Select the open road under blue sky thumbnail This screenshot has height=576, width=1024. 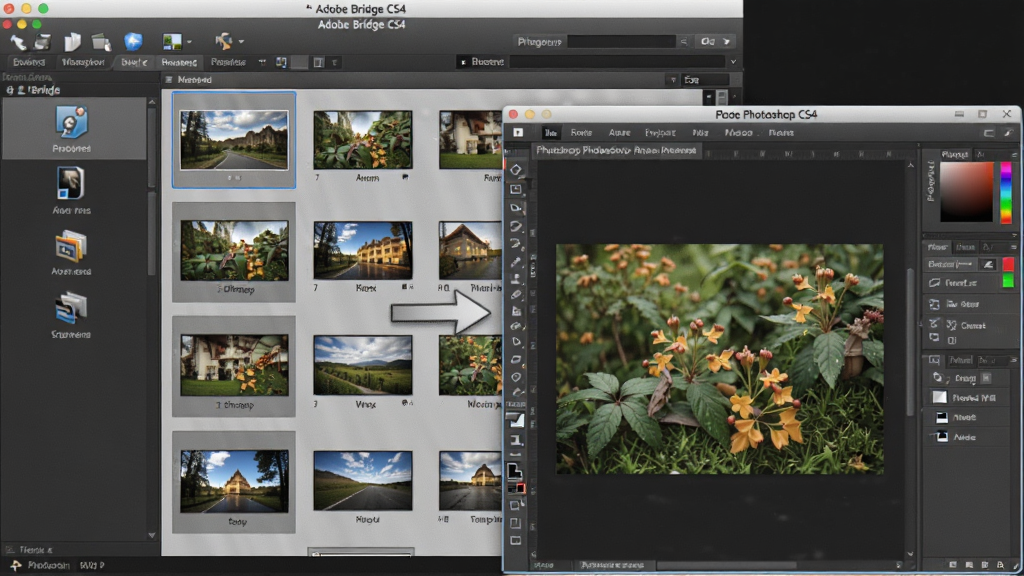click(362, 480)
